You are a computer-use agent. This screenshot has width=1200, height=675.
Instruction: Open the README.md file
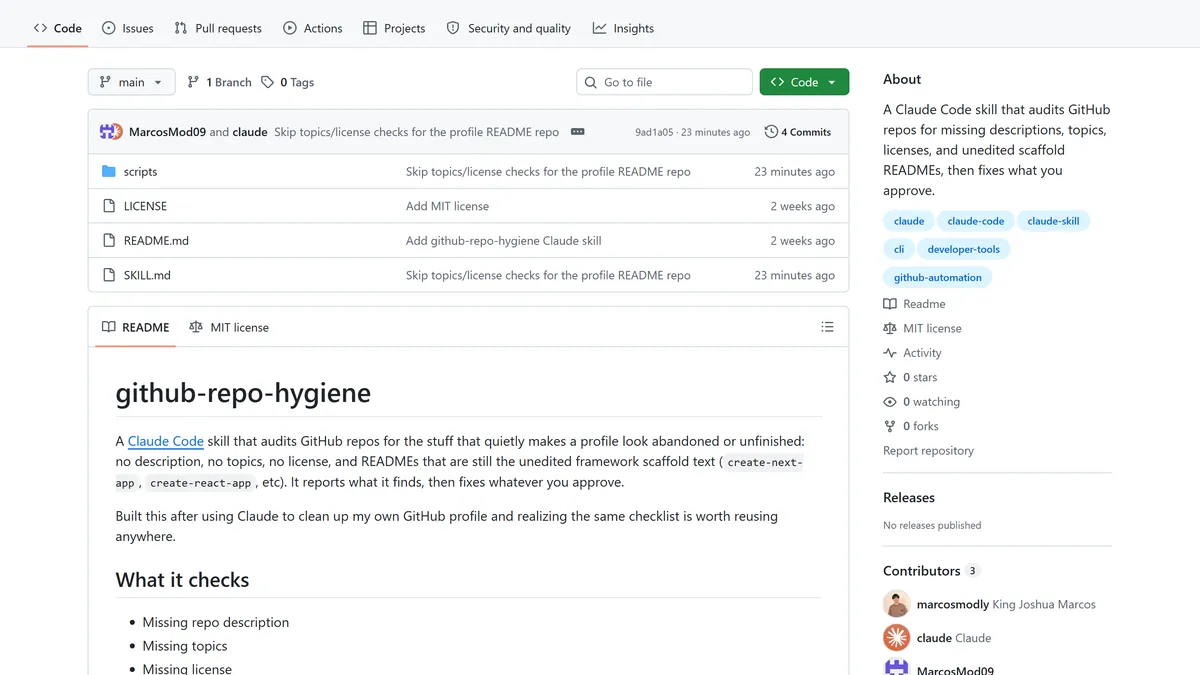tap(156, 241)
